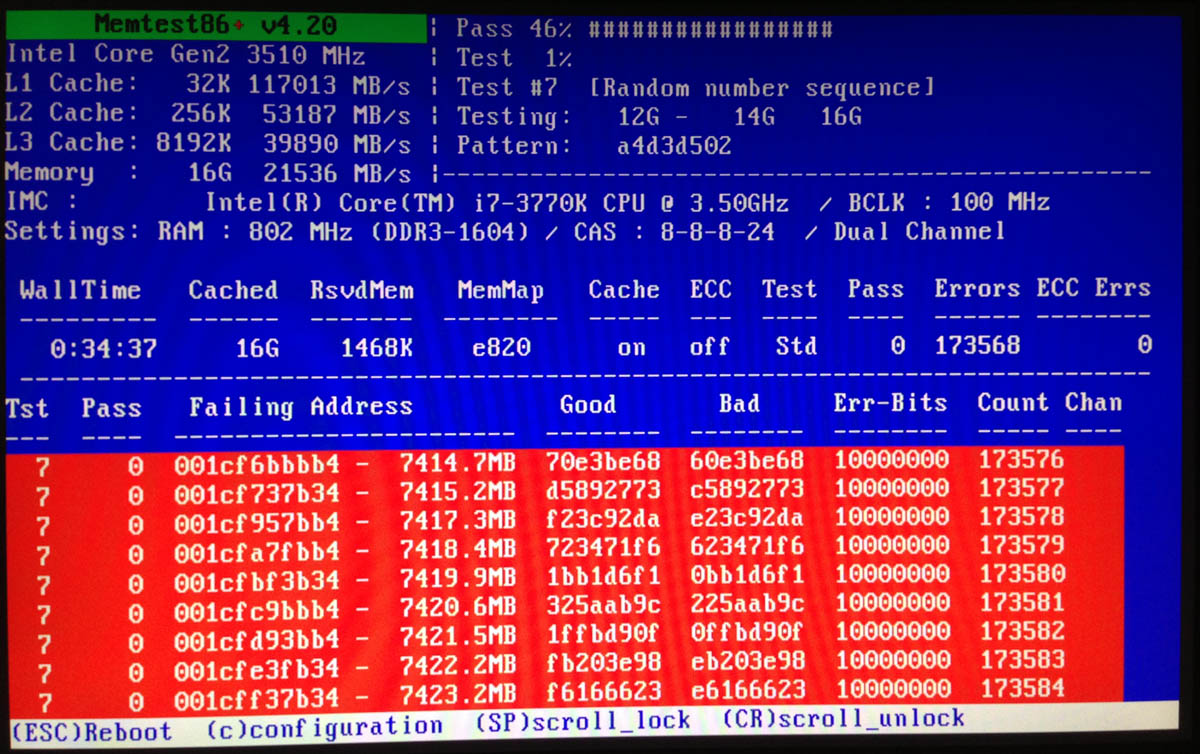Viewport: 1200px width, 754px height.
Task: Click the Test mode value Std
Action: click(x=796, y=347)
